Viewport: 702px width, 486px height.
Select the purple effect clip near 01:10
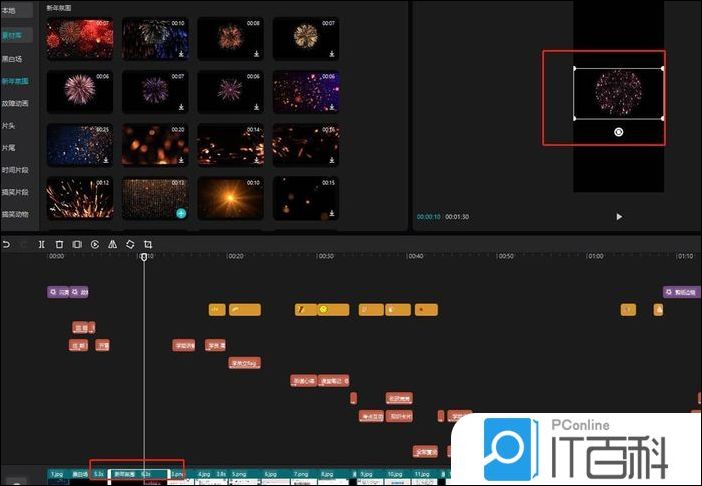point(681,292)
